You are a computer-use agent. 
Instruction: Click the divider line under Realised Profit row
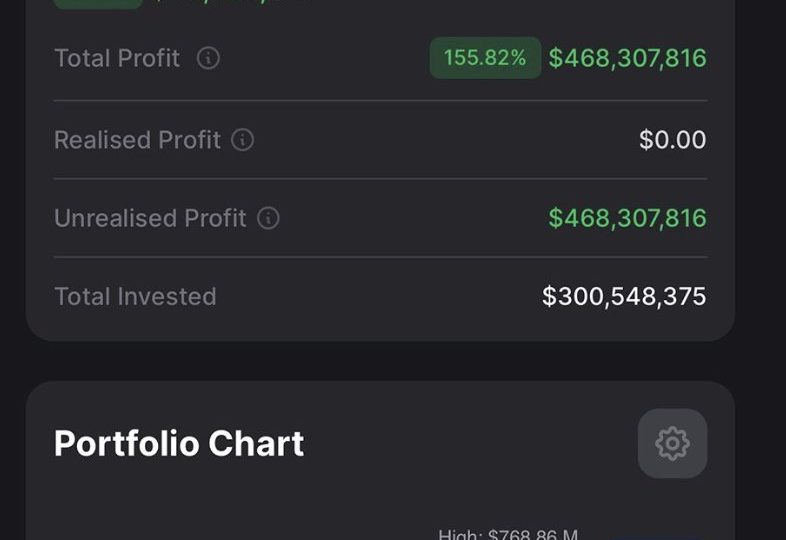pos(380,179)
